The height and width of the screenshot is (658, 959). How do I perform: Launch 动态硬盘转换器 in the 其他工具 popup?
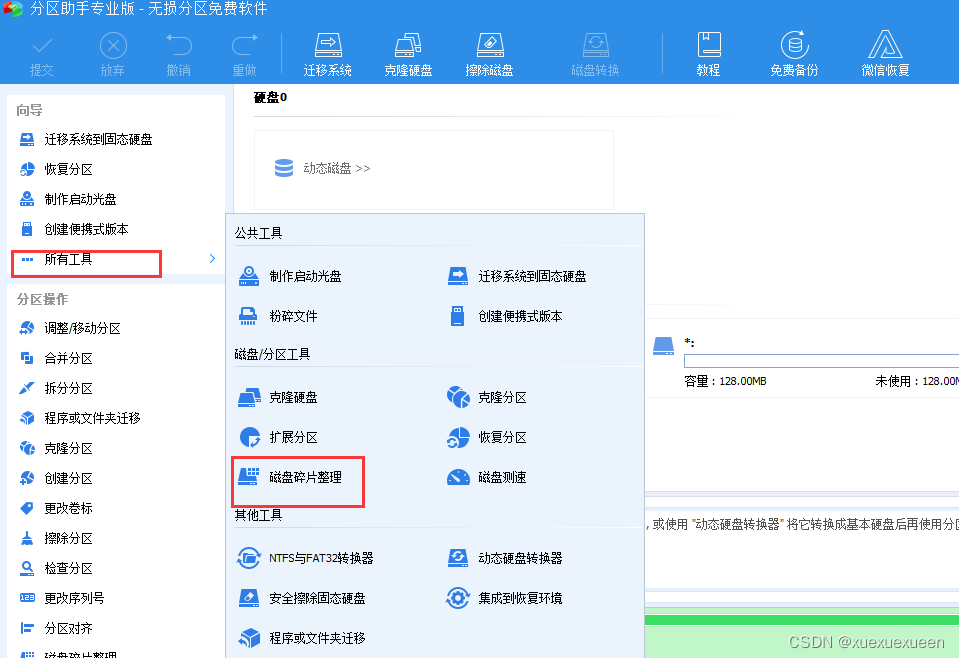(x=505, y=558)
